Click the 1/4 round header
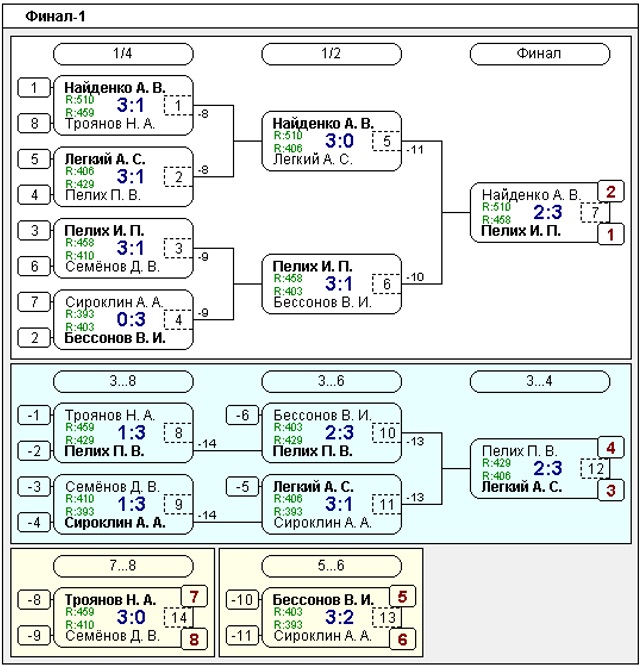The image size is (641, 667). tap(123, 54)
